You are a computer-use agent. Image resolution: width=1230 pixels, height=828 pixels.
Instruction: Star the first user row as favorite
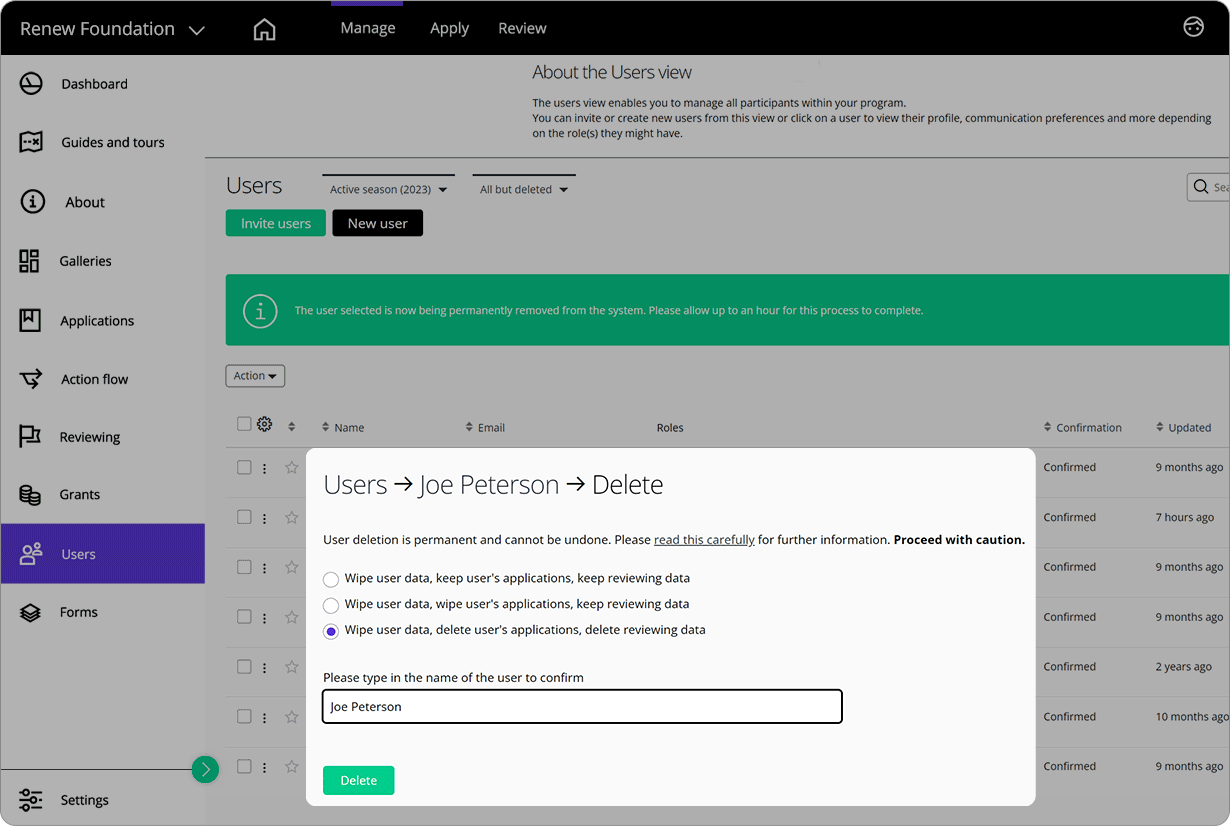click(291, 467)
